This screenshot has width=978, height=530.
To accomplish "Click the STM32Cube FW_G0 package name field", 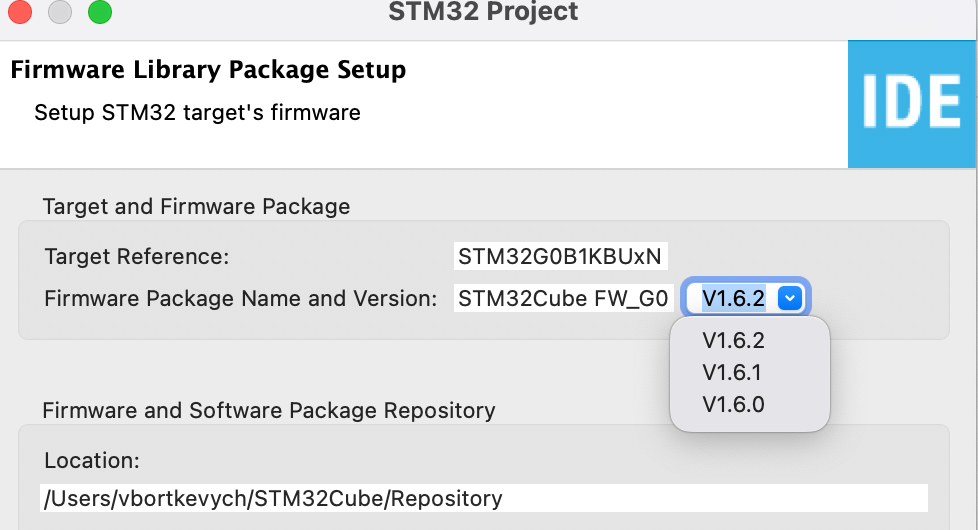I will tap(563, 297).
